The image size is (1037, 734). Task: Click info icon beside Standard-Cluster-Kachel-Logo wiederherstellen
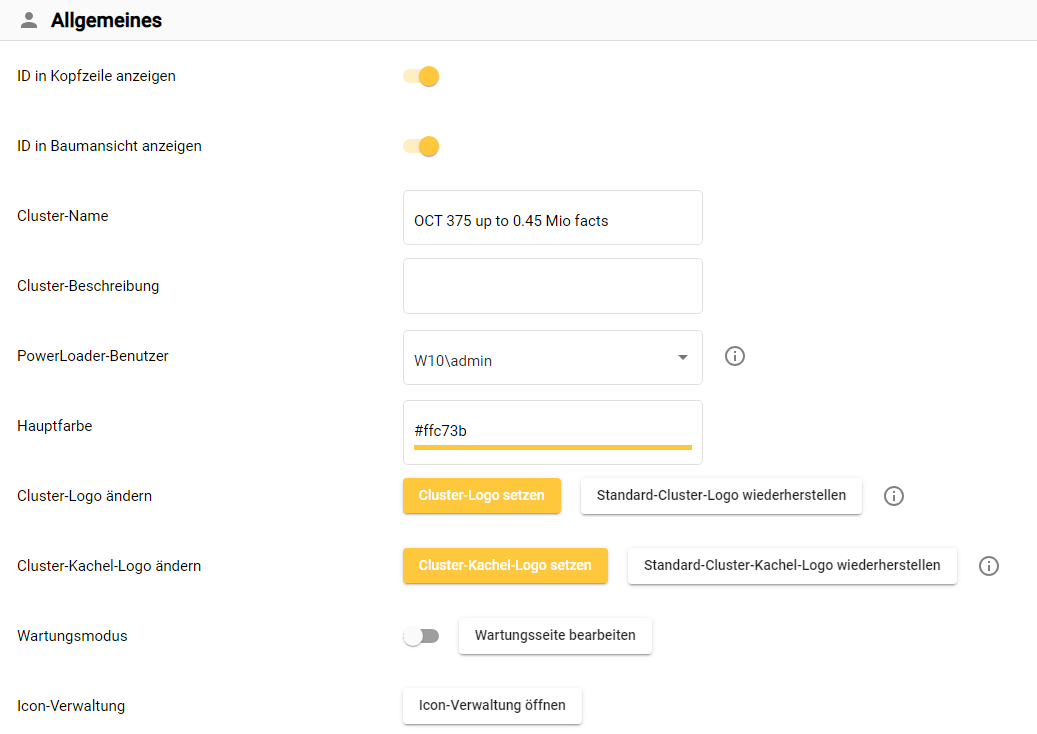[989, 566]
